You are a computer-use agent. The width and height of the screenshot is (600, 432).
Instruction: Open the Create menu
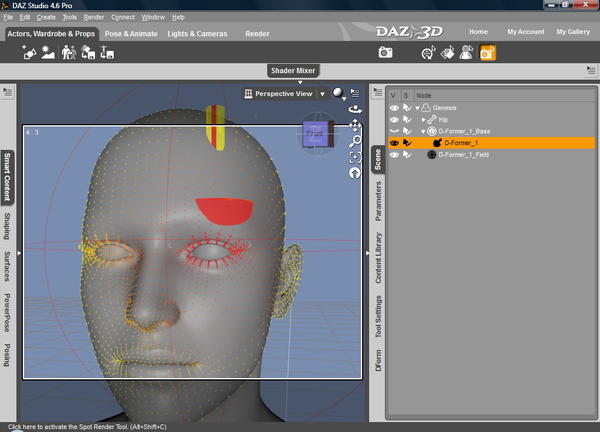46,17
